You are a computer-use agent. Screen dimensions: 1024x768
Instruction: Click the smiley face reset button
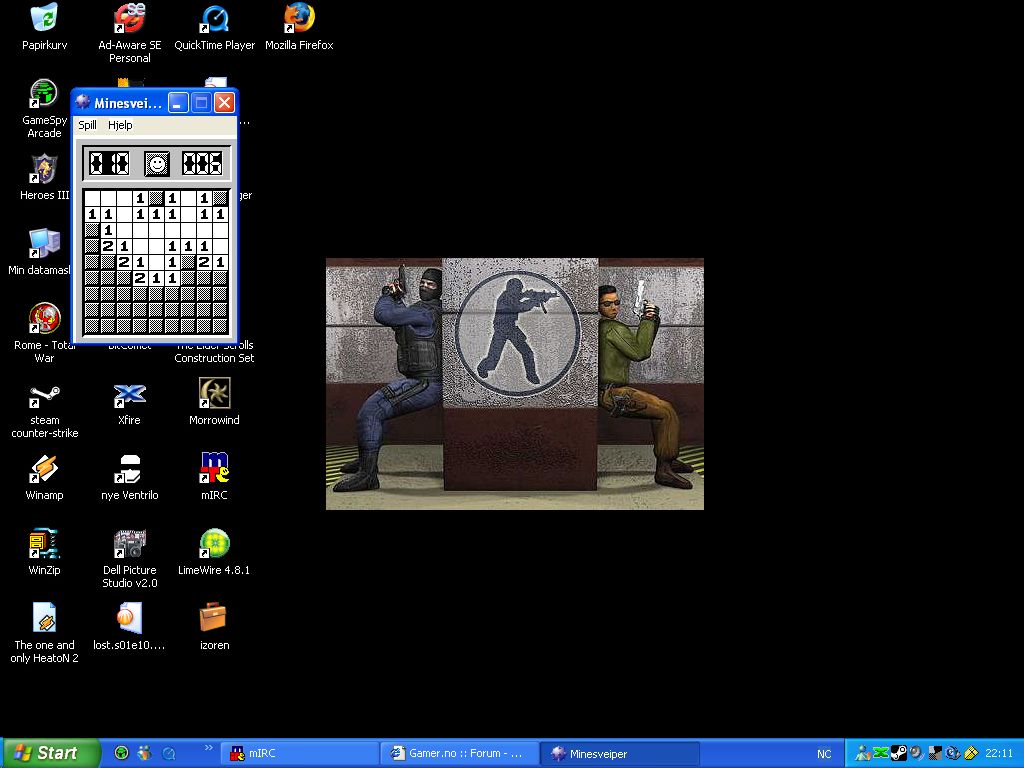click(157, 163)
